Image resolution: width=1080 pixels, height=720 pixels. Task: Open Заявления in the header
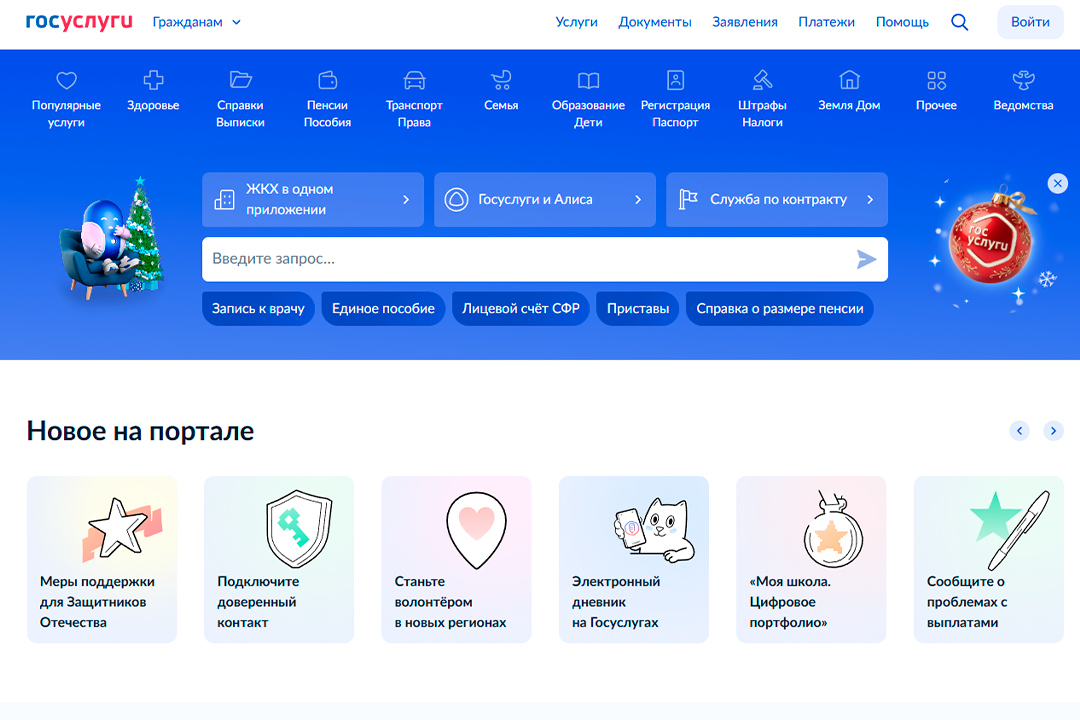pyautogui.click(x=745, y=22)
